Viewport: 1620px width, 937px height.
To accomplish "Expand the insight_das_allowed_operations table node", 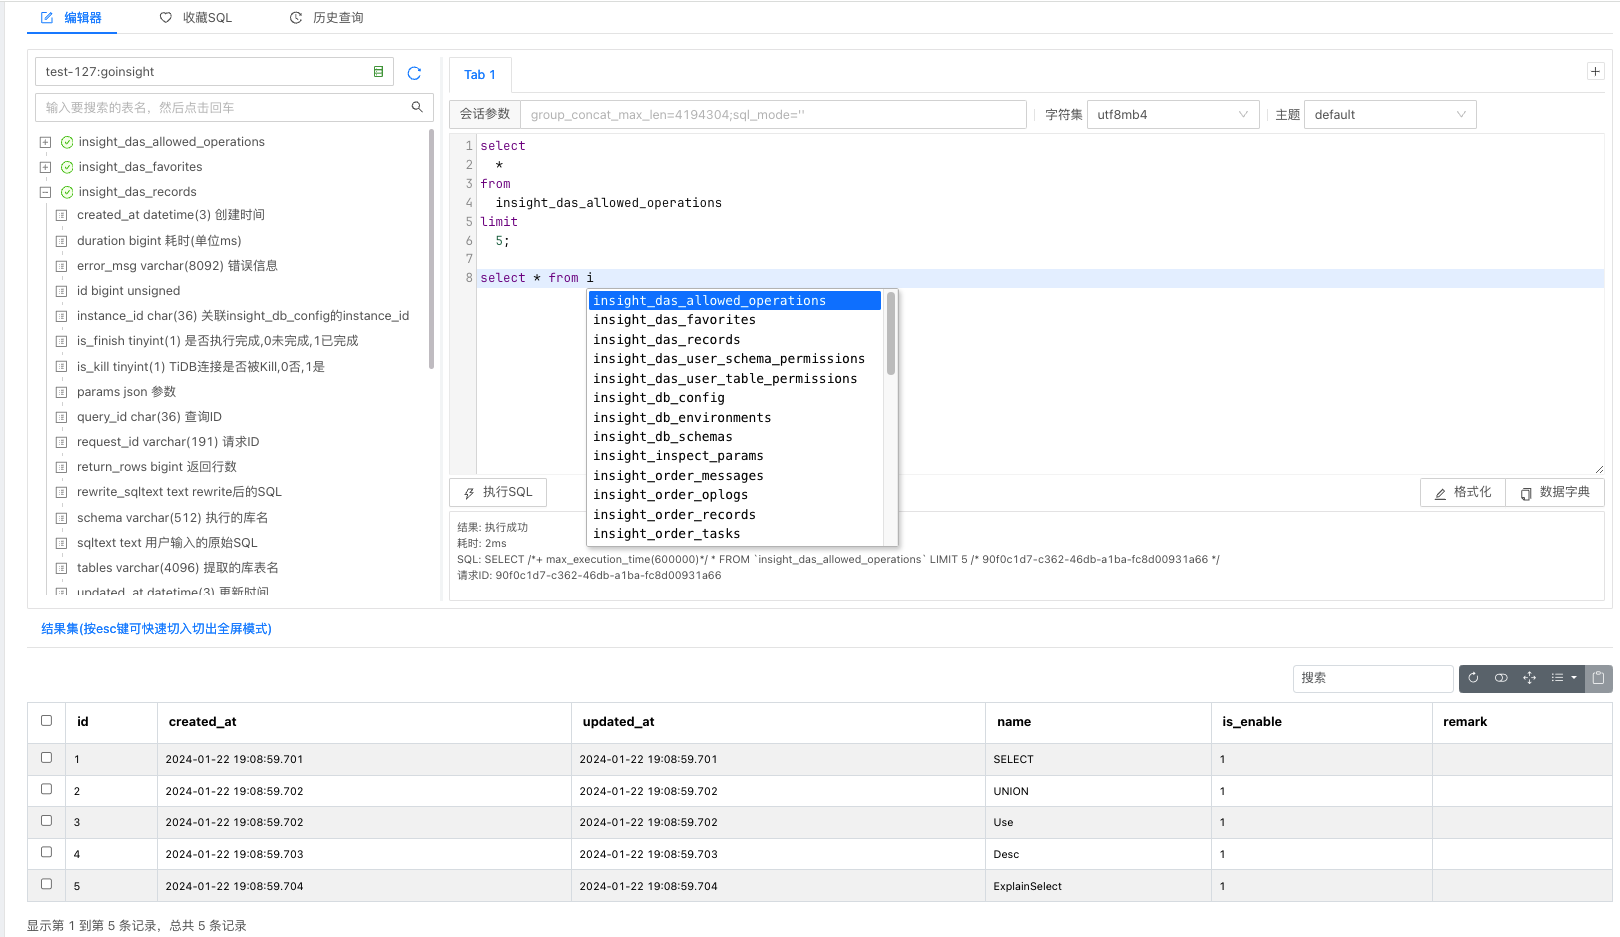I will 45,142.
